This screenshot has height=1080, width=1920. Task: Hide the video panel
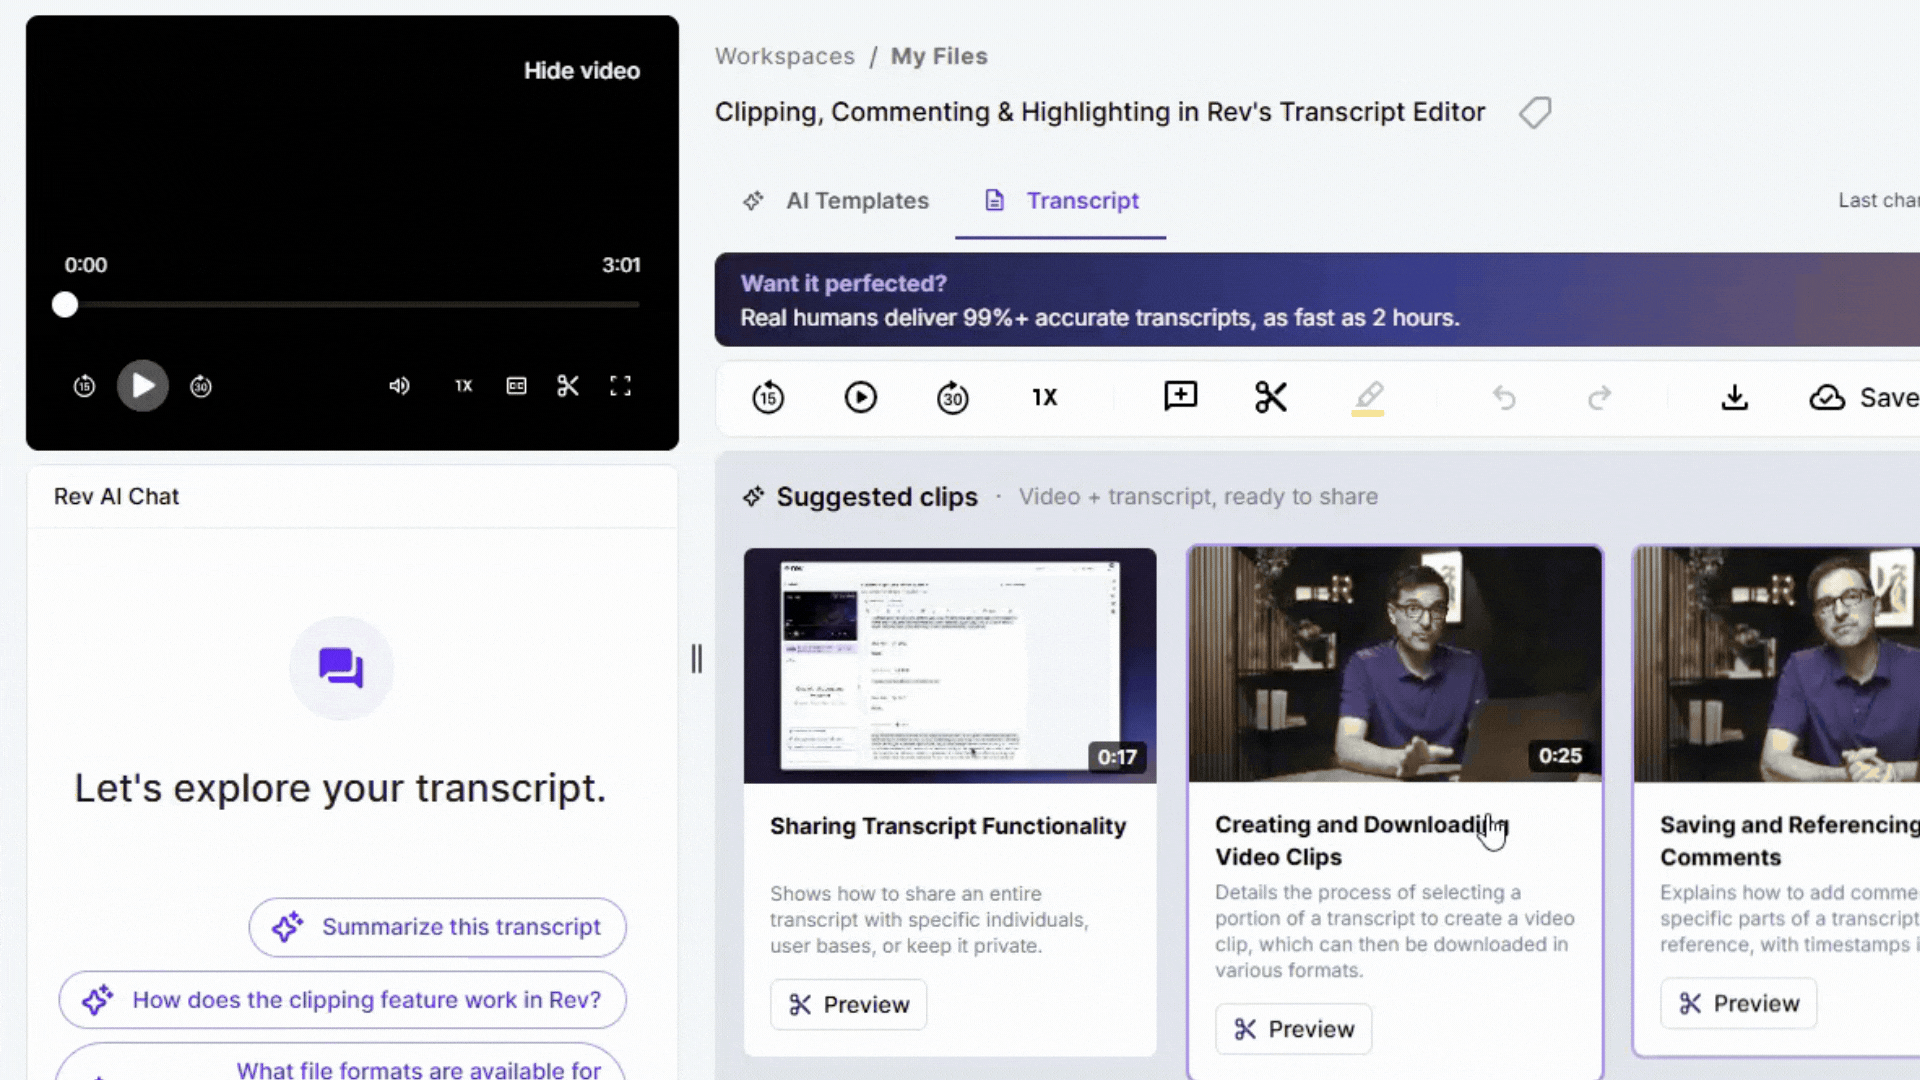(582, 71)
